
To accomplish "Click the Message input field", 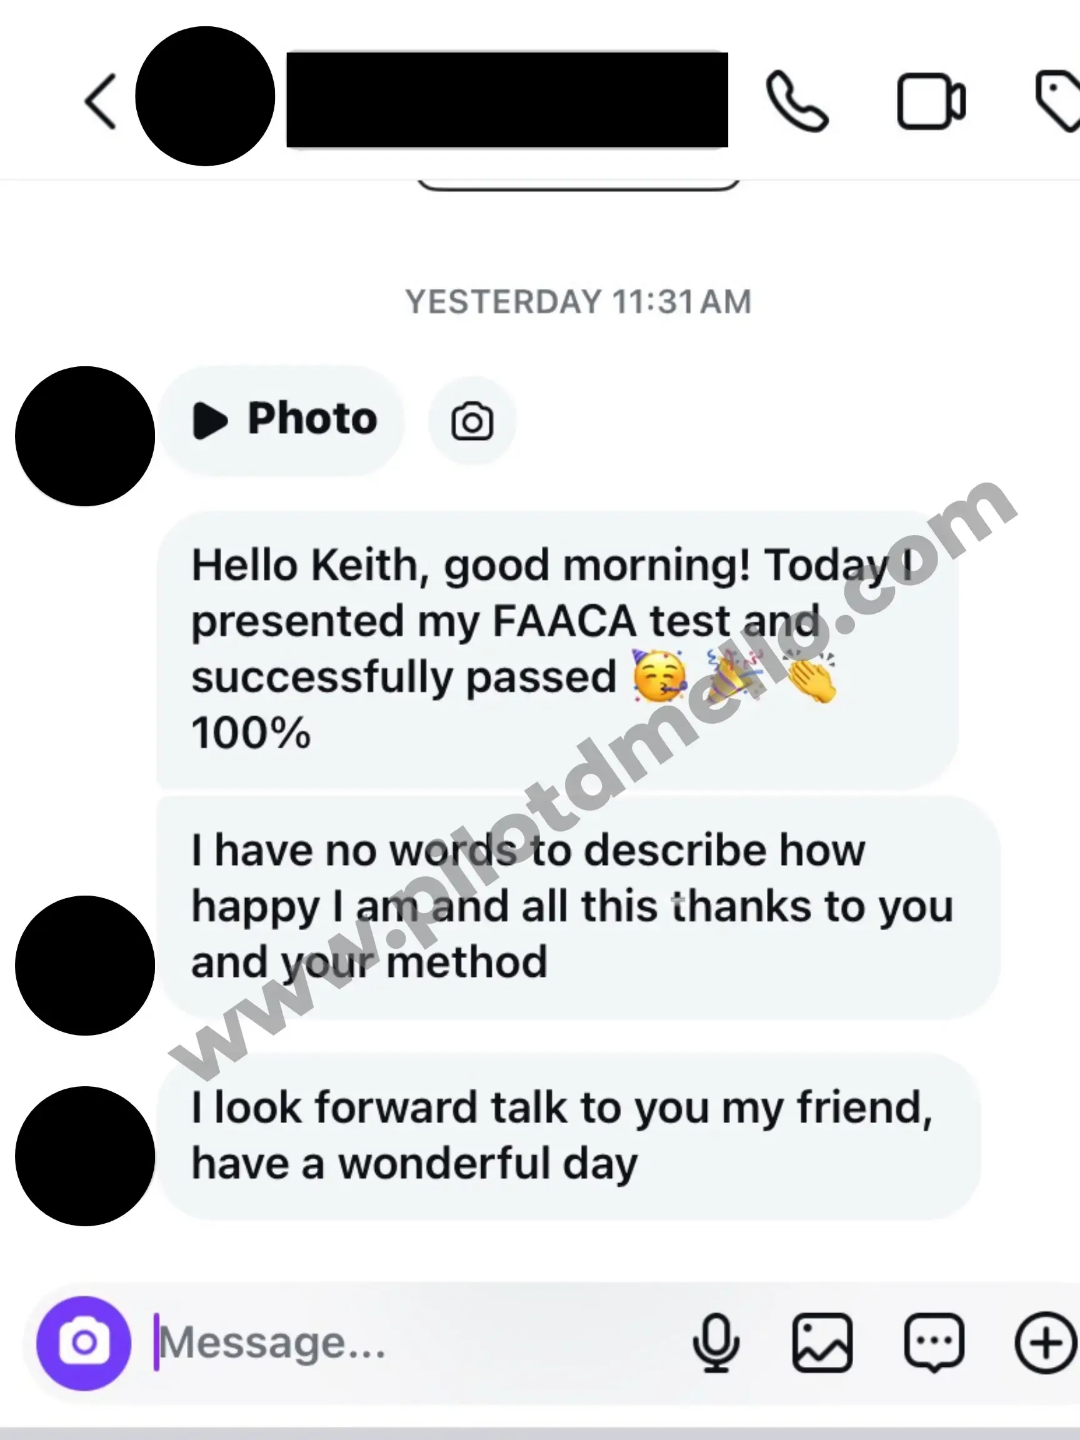I will pos(420,1343).
